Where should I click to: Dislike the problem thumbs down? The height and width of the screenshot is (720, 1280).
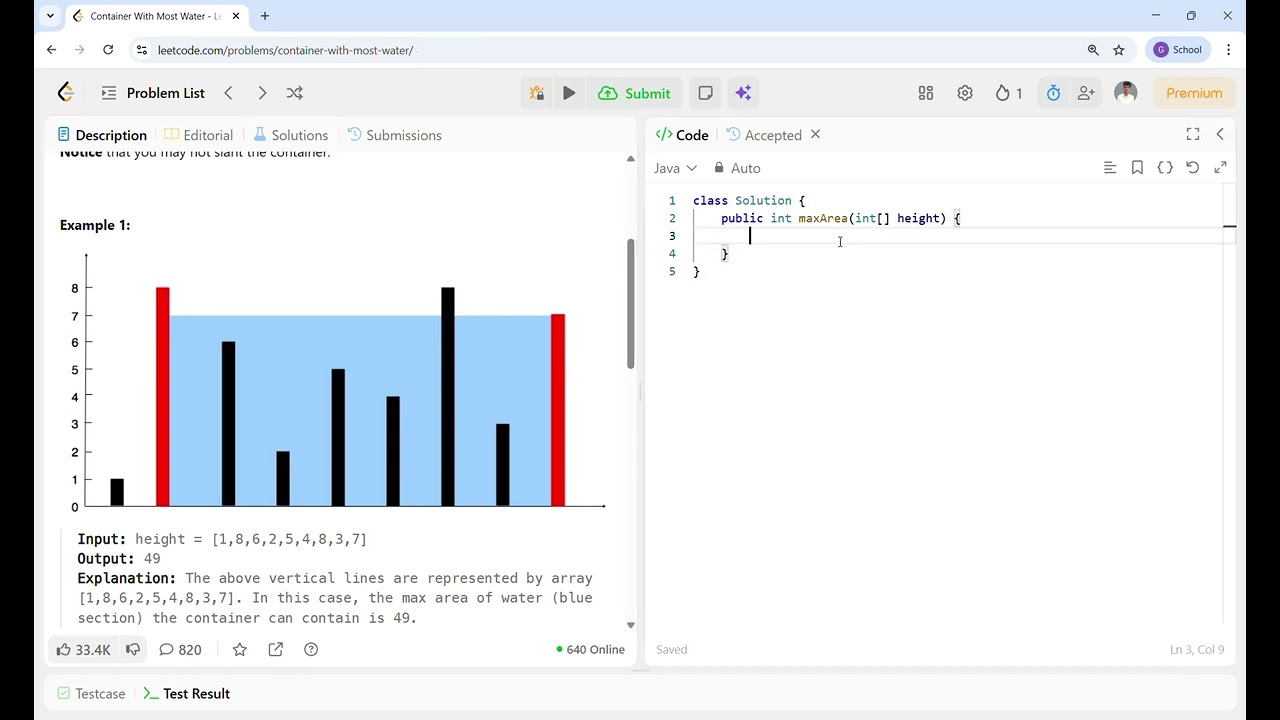(132, 649)
